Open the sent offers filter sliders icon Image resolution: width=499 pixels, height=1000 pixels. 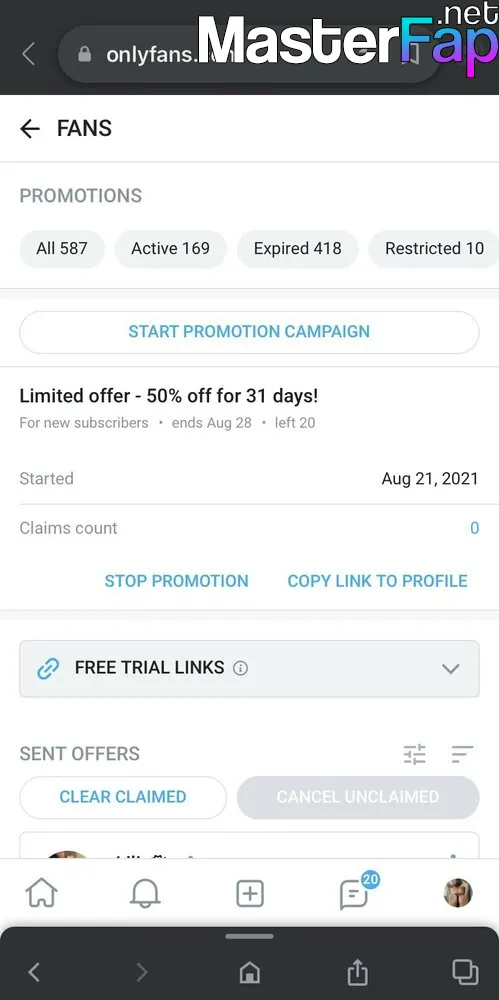(415, 754)
